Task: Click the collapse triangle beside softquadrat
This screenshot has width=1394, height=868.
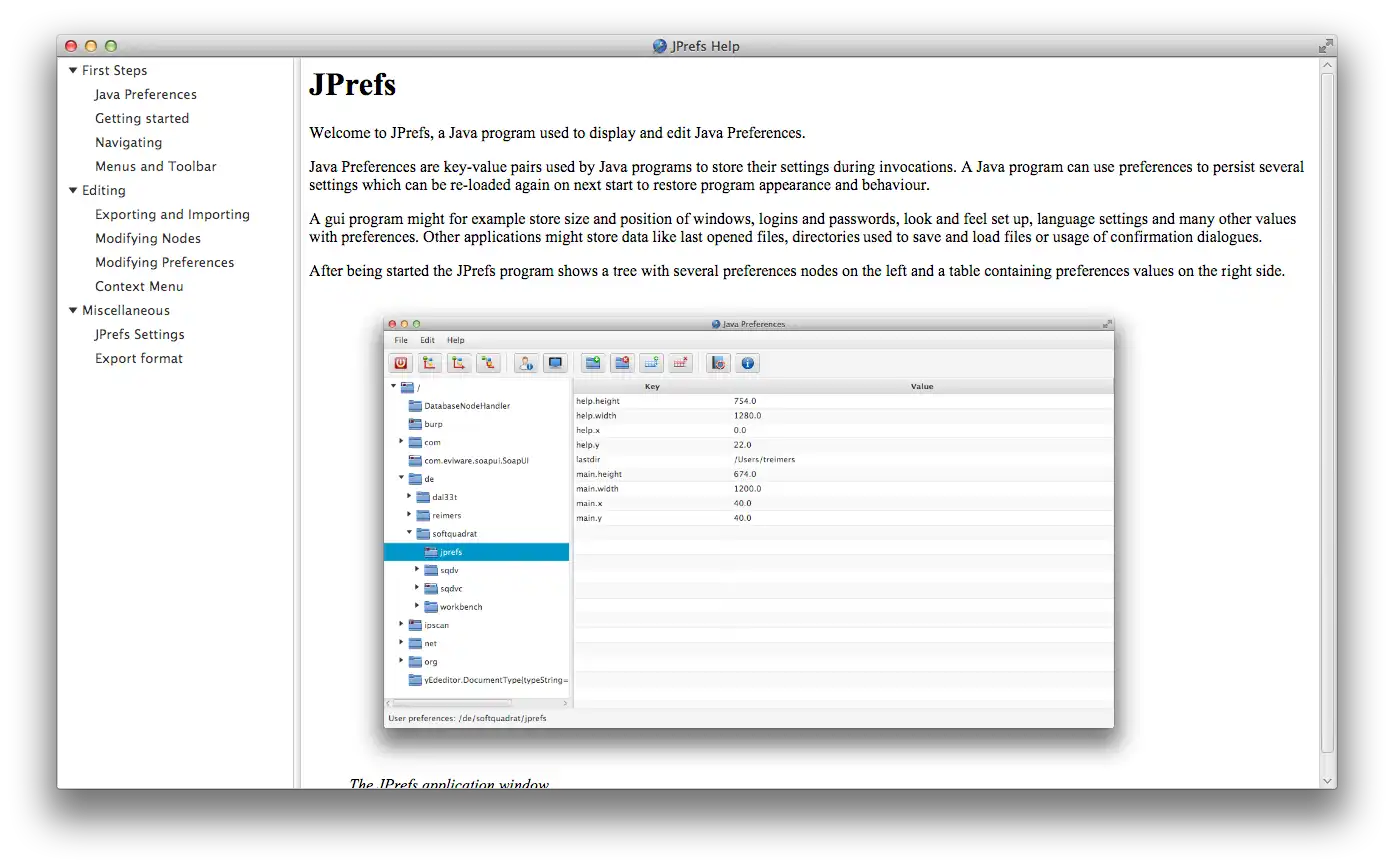Action: click(x=409, y=533)
